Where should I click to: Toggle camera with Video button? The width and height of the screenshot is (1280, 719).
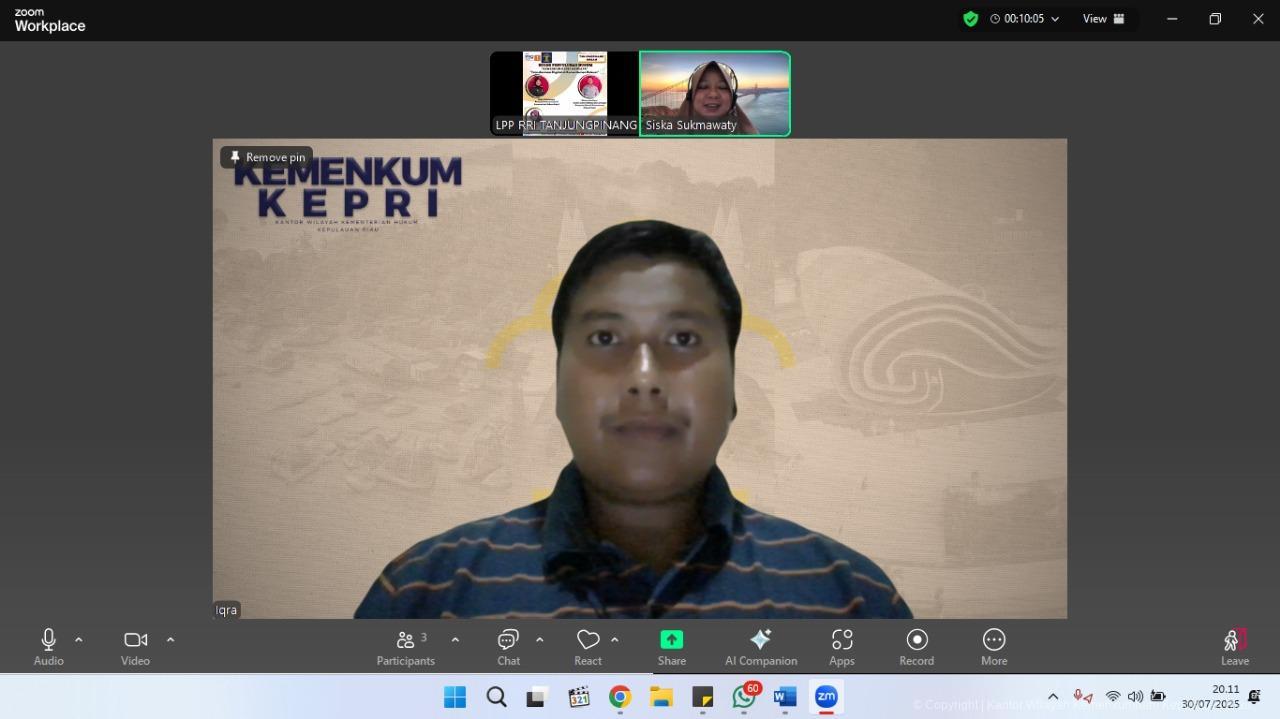(x=135, y=647)
